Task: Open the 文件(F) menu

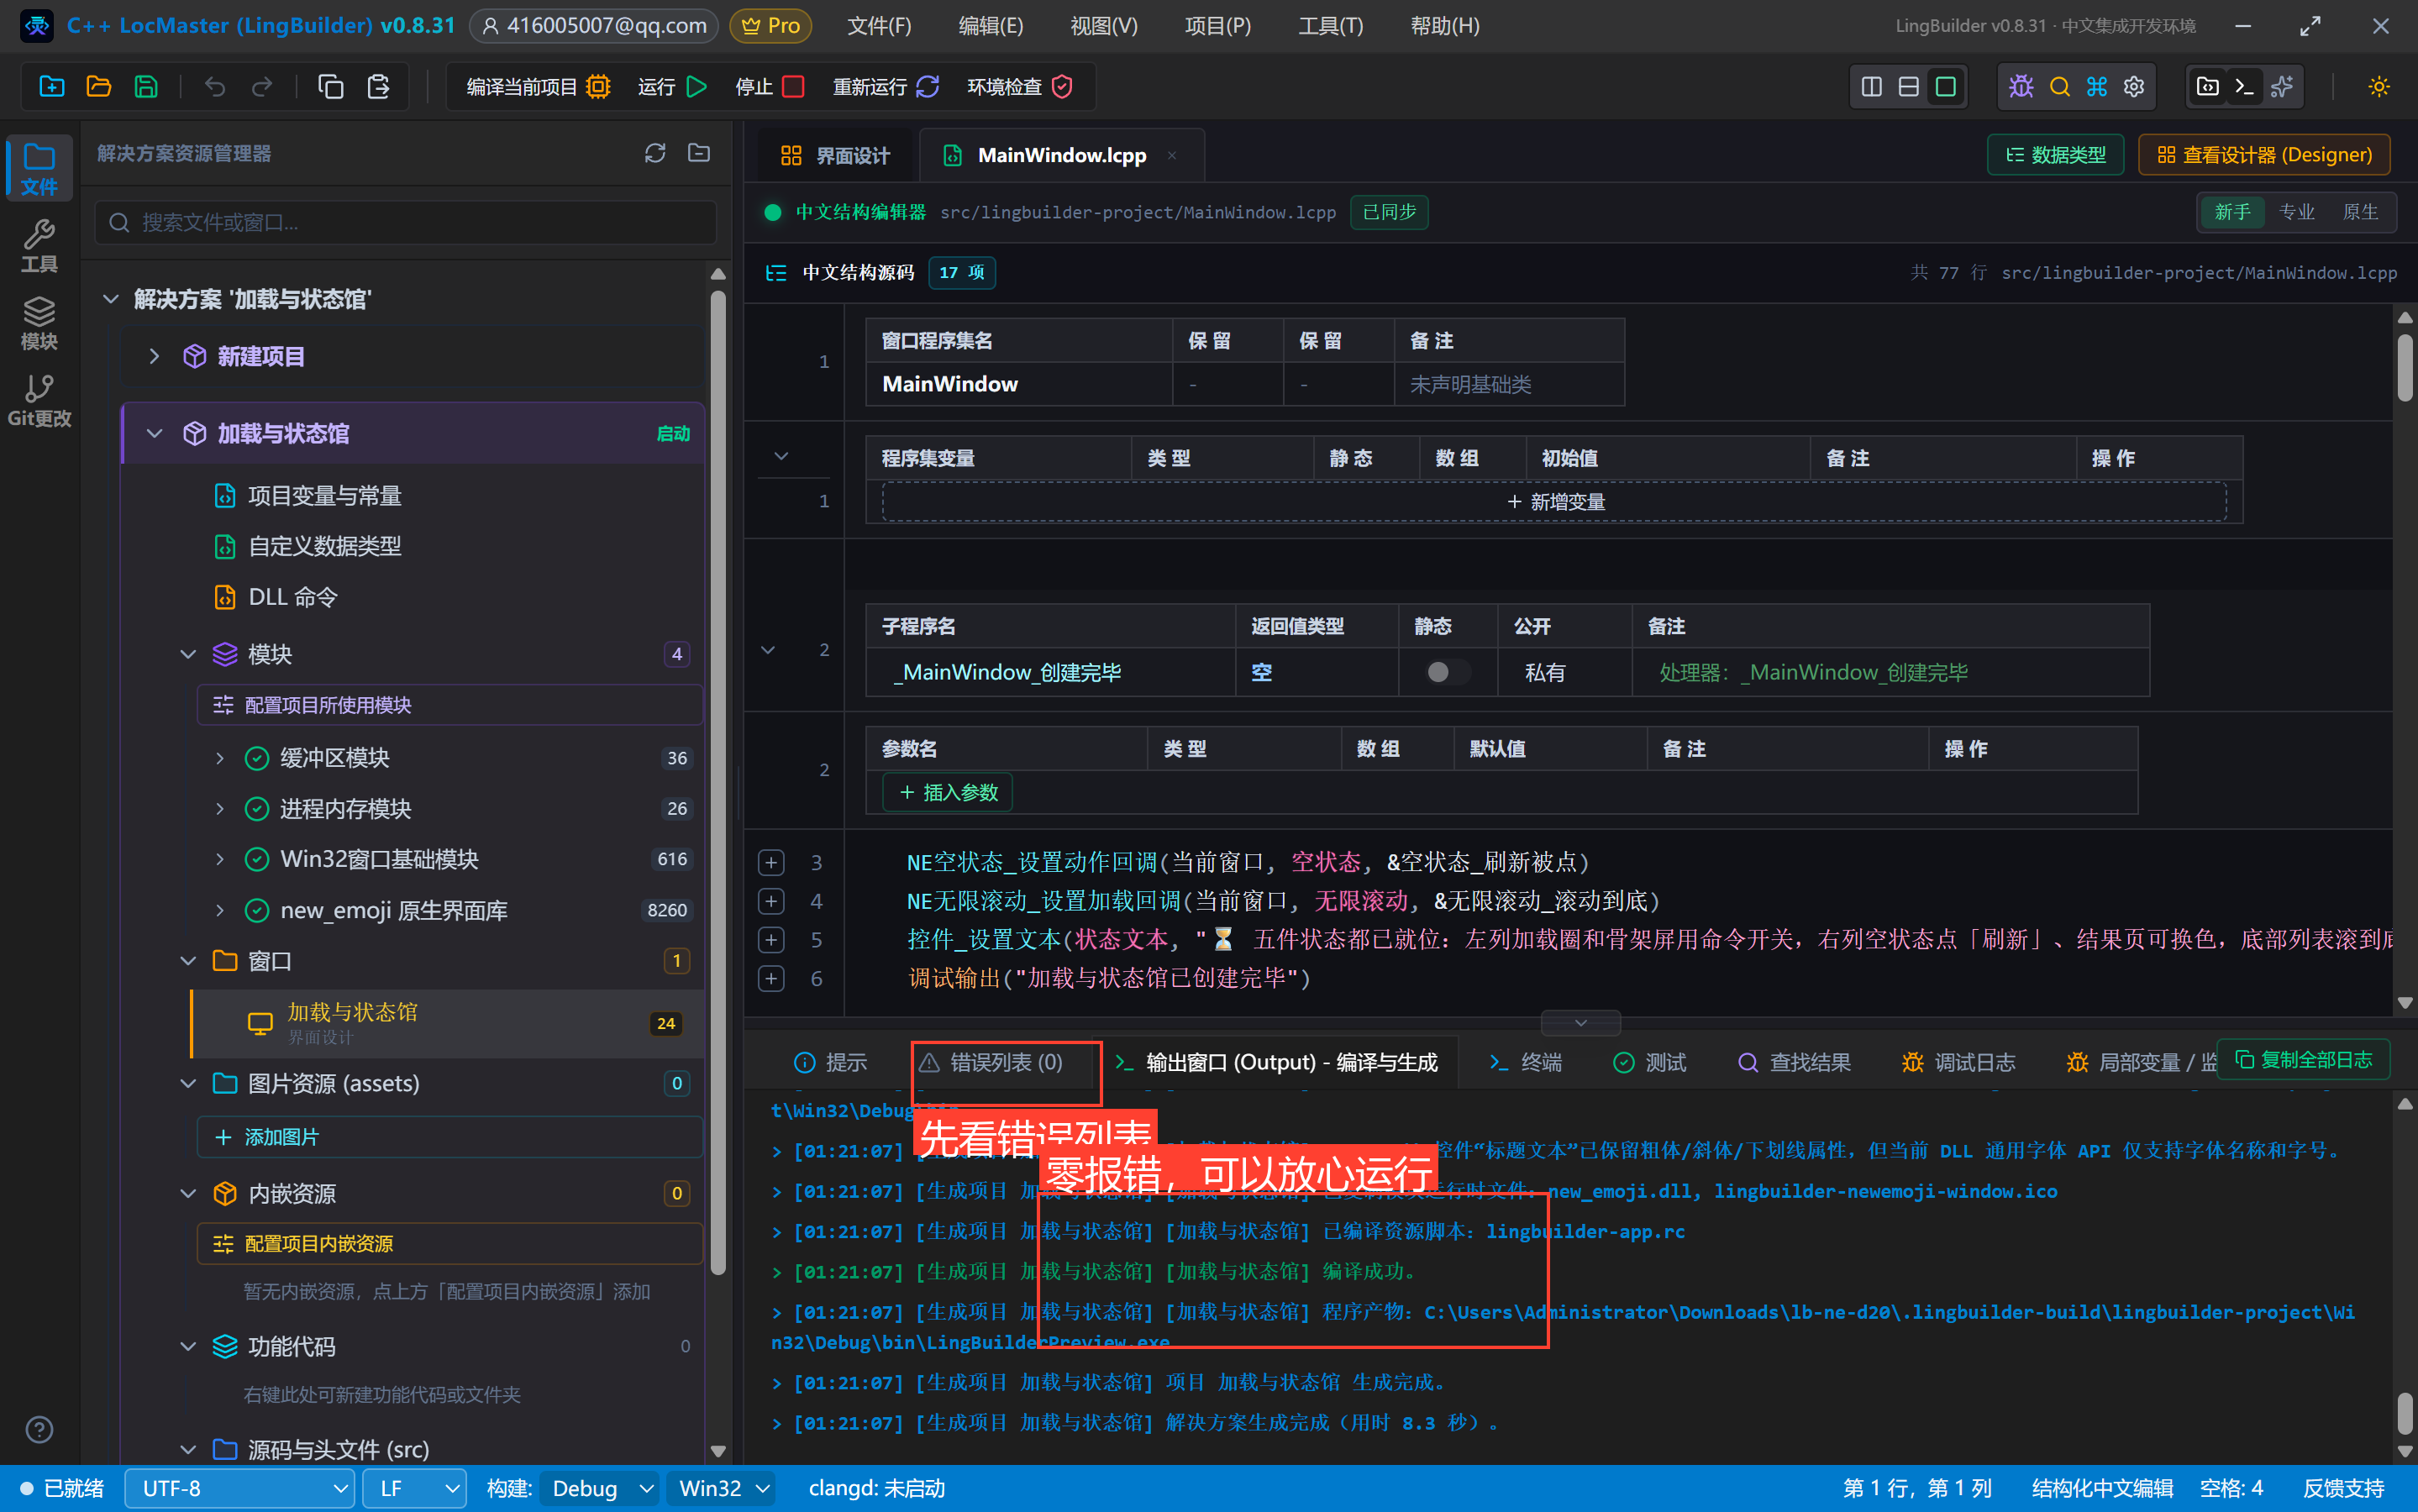Action: [x=879, y=26]
